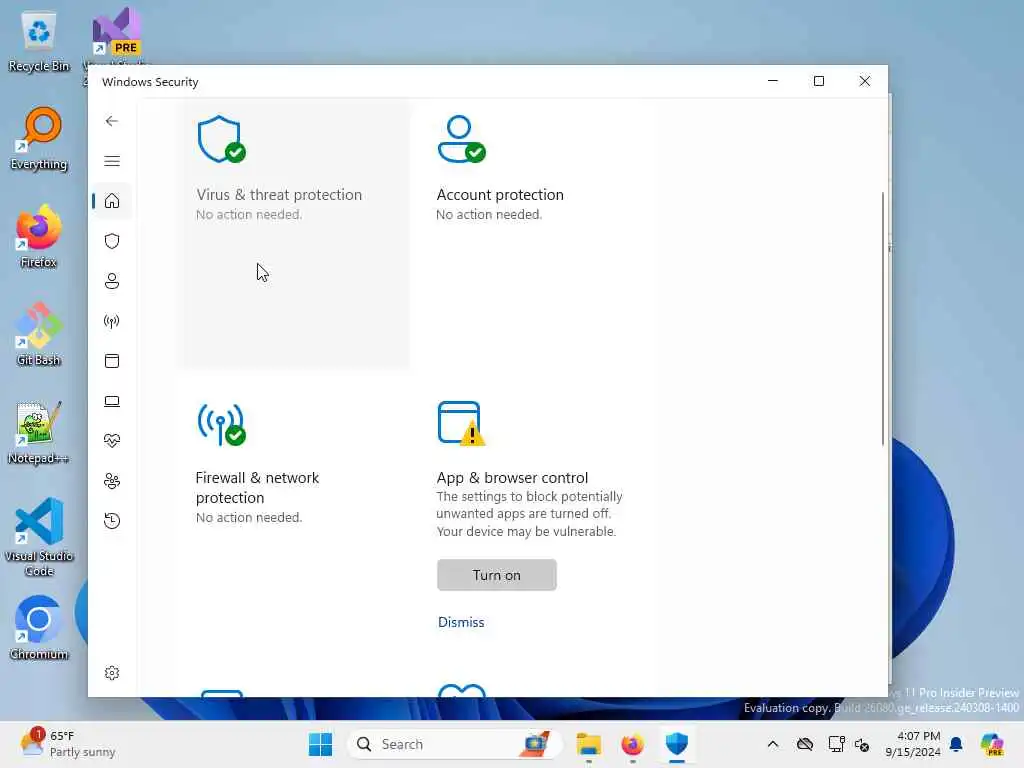Click the Windows Security vertical scrollbar
Viewport: 1024px width, 768px height.
882,319
